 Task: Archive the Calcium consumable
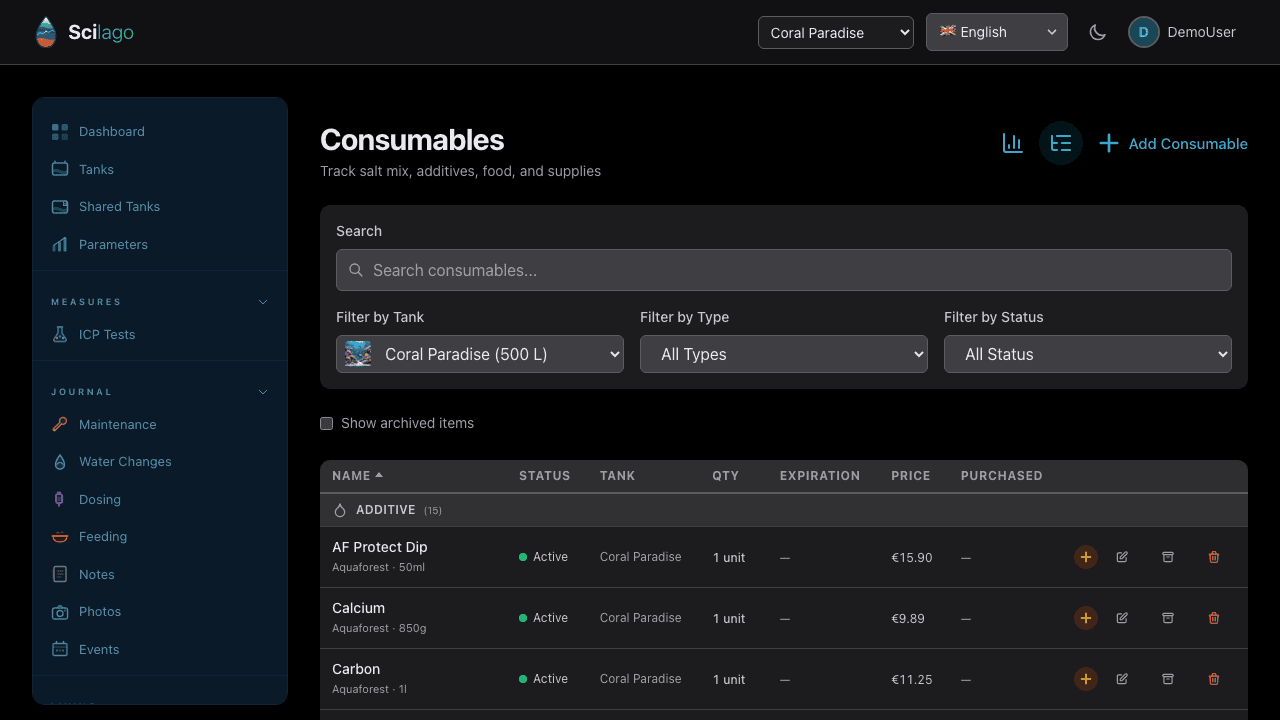click(x=1168, y=618)
